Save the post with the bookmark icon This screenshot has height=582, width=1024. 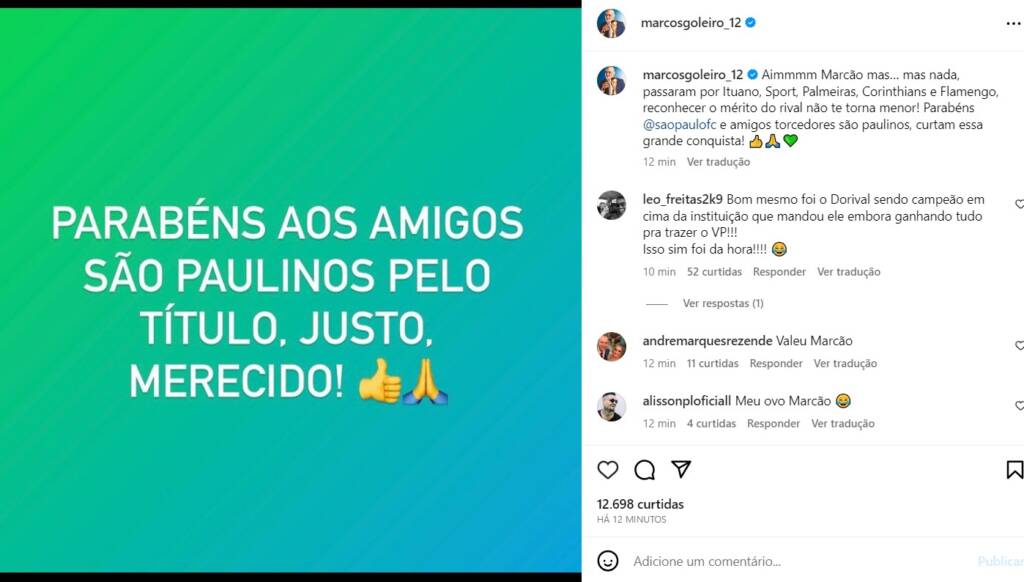click(1015, 470)
